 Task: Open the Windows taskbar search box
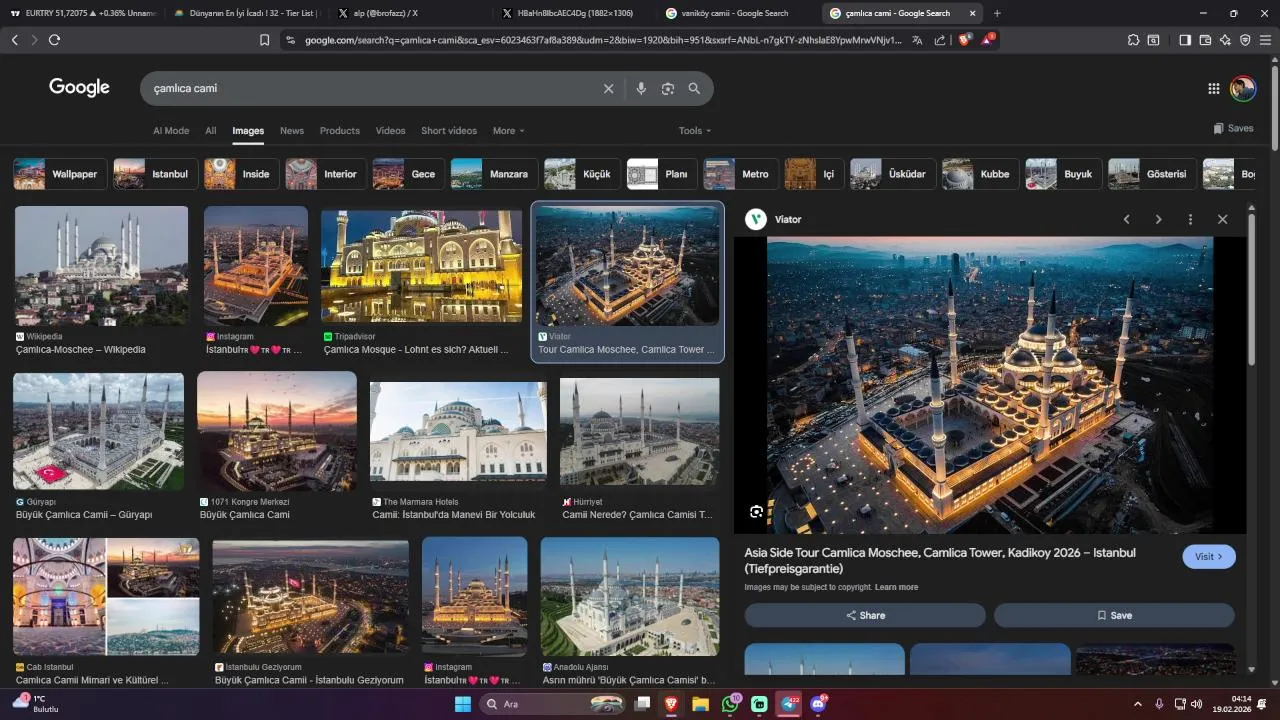click(x=550, y=704)
